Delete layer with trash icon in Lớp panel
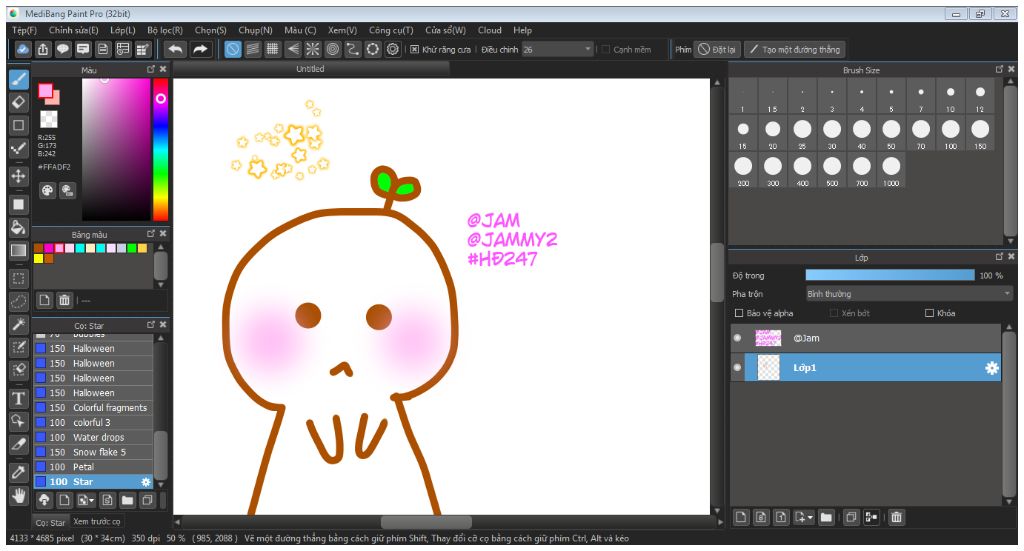 [x=897, y=517]
